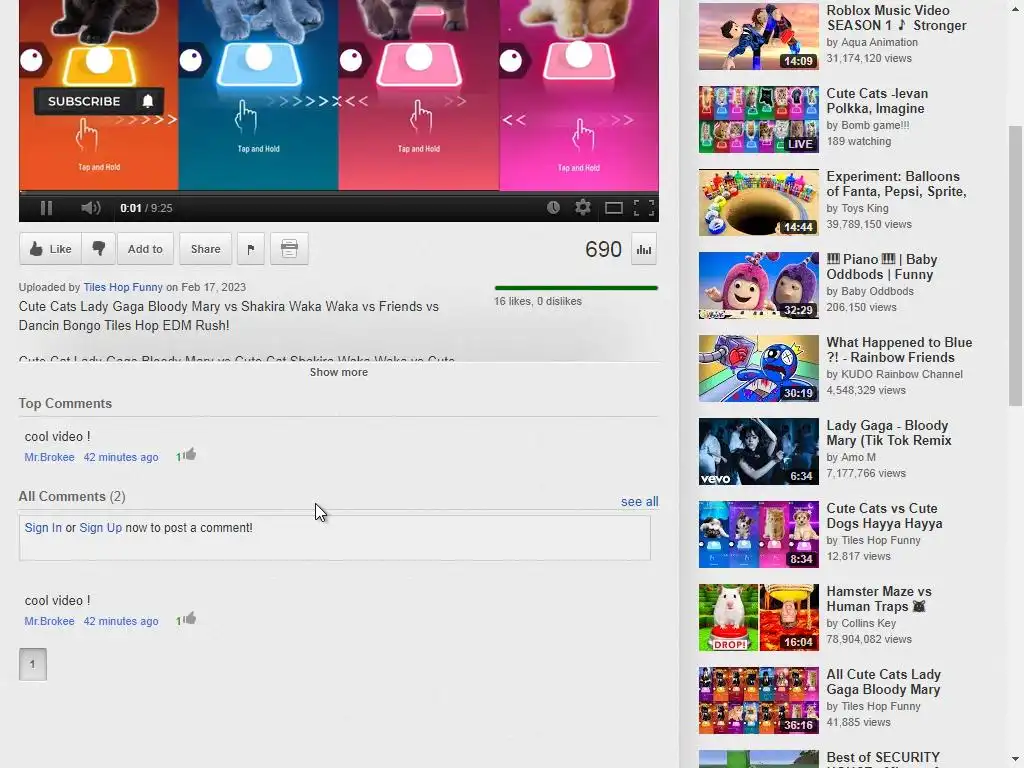Expand the description with Show more
The image size is (1024, 768).
[x=338, y=372]
